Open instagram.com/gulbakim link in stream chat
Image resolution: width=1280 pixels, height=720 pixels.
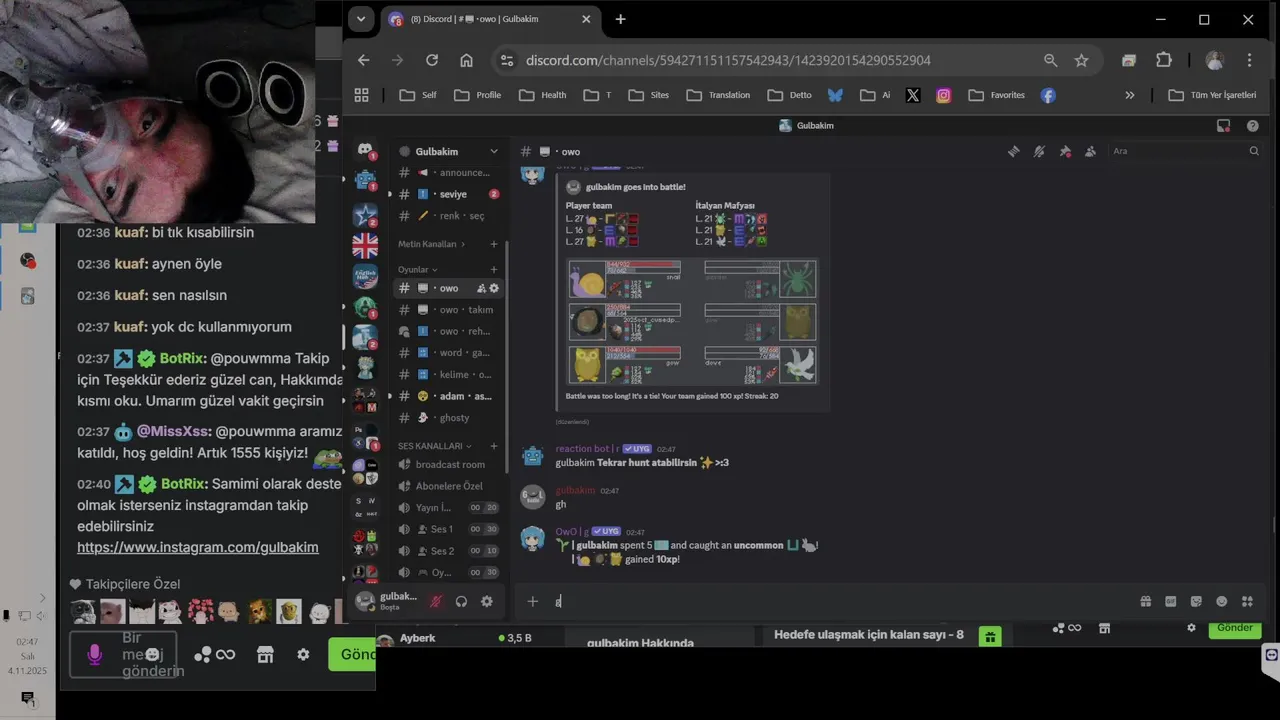click(x=198, y=547)
